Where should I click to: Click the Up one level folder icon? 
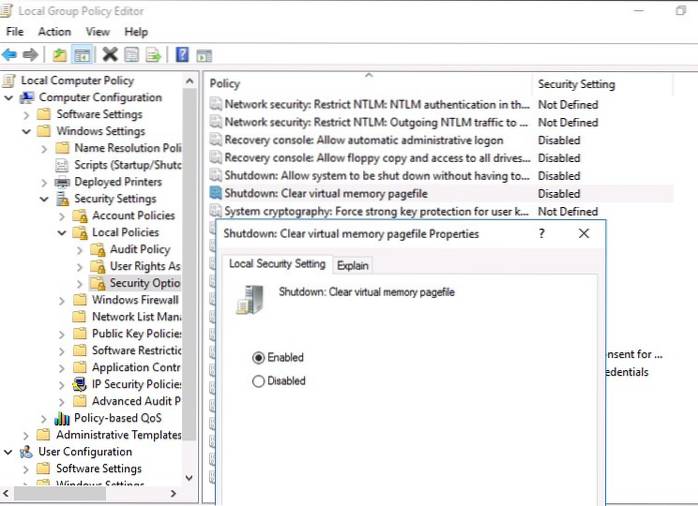pyautogui.click(x=59, y=54)
